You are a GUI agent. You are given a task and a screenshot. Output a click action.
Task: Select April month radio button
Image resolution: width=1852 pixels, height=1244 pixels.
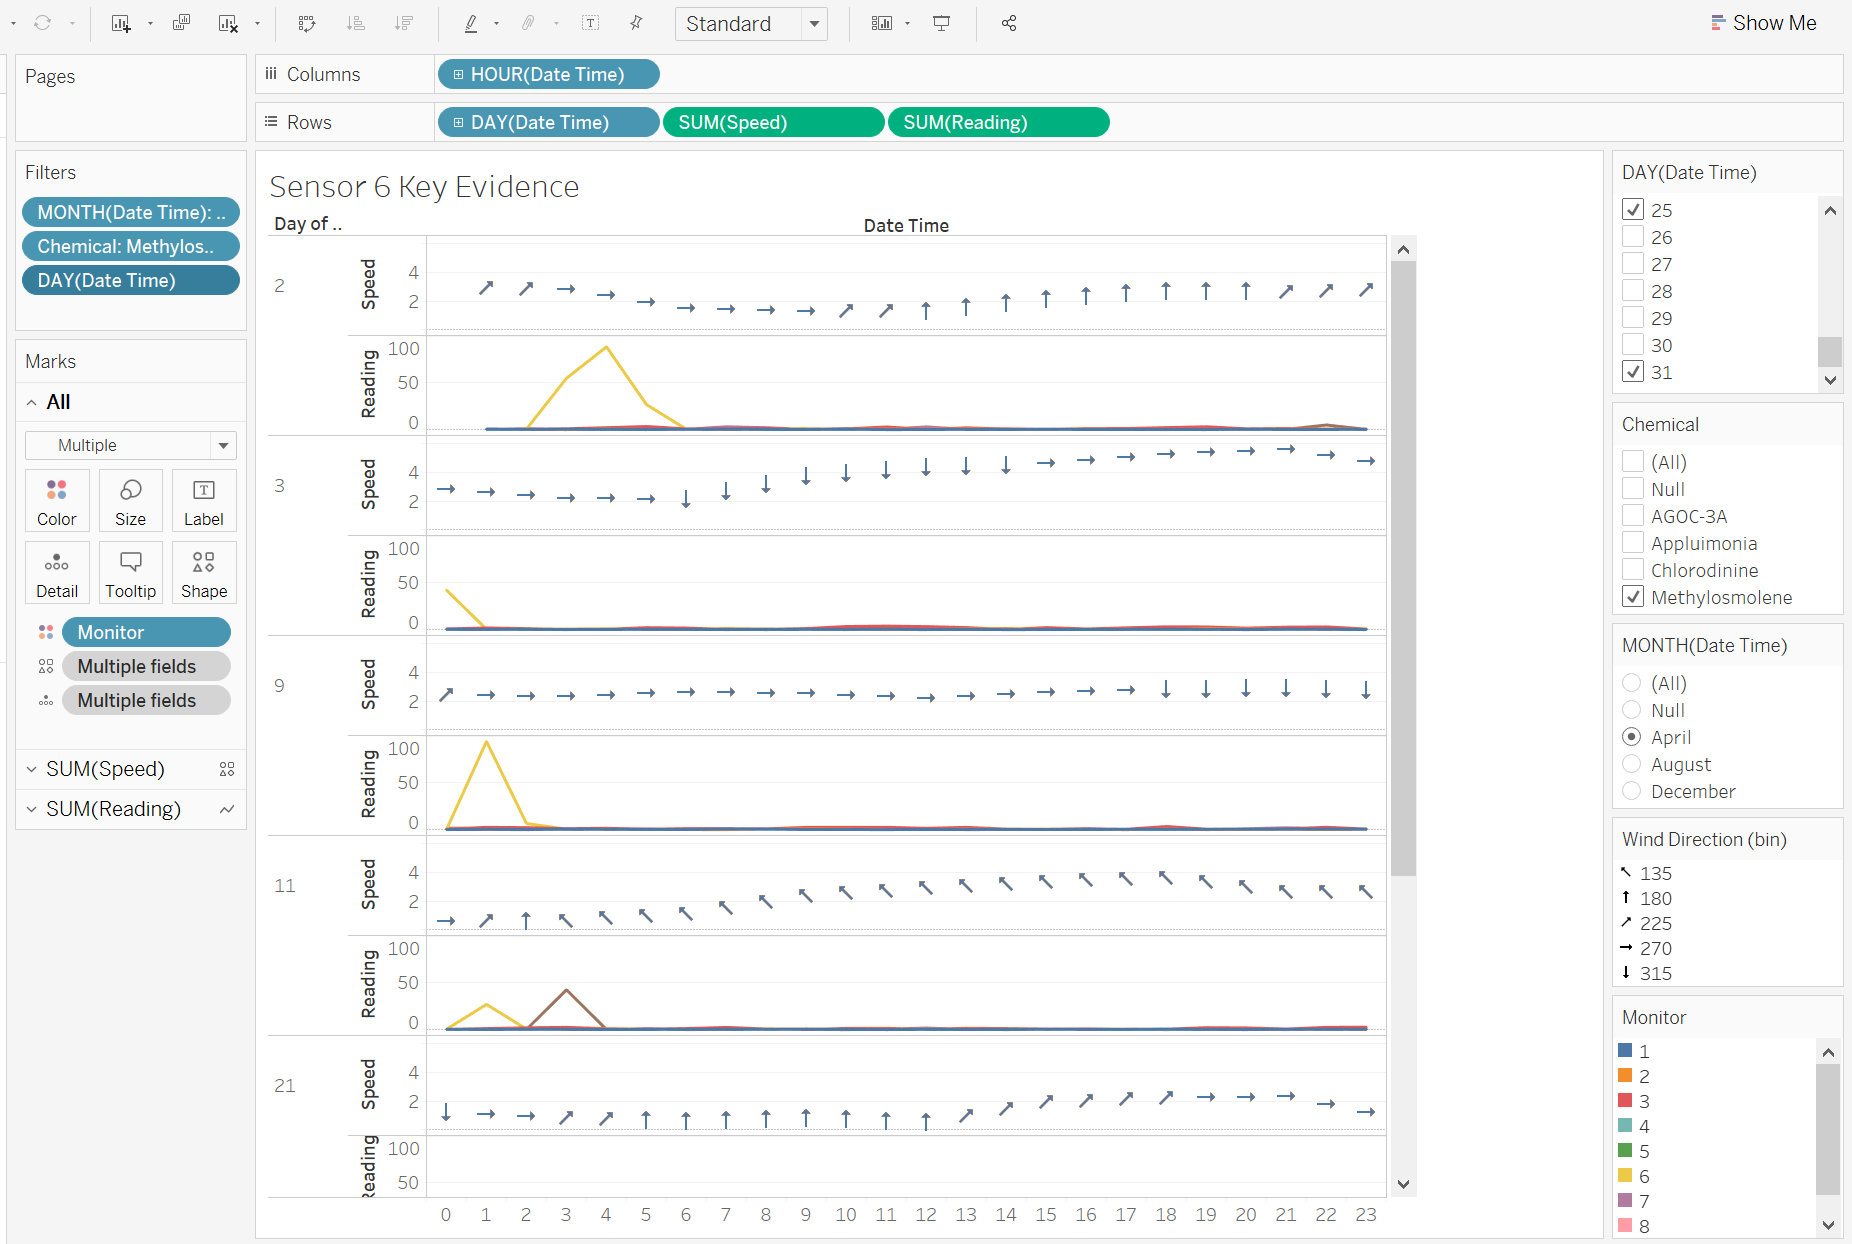1632,737
